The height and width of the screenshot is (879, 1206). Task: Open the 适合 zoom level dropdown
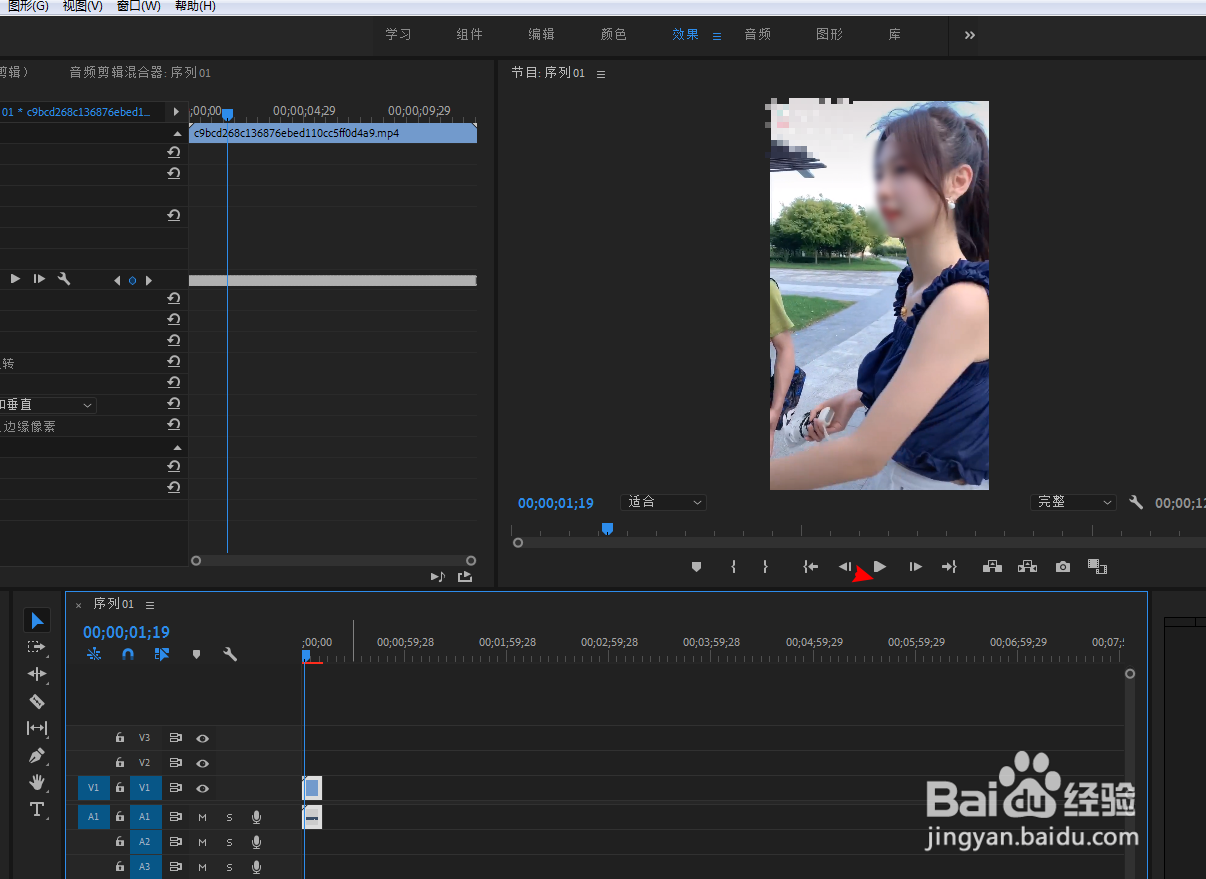click(x=664, y=502)
